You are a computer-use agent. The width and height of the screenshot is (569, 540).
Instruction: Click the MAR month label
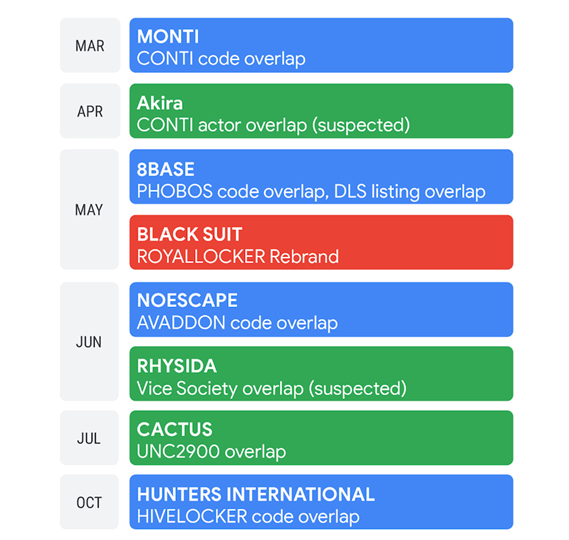pyautogui.click(x=90, y=45)
